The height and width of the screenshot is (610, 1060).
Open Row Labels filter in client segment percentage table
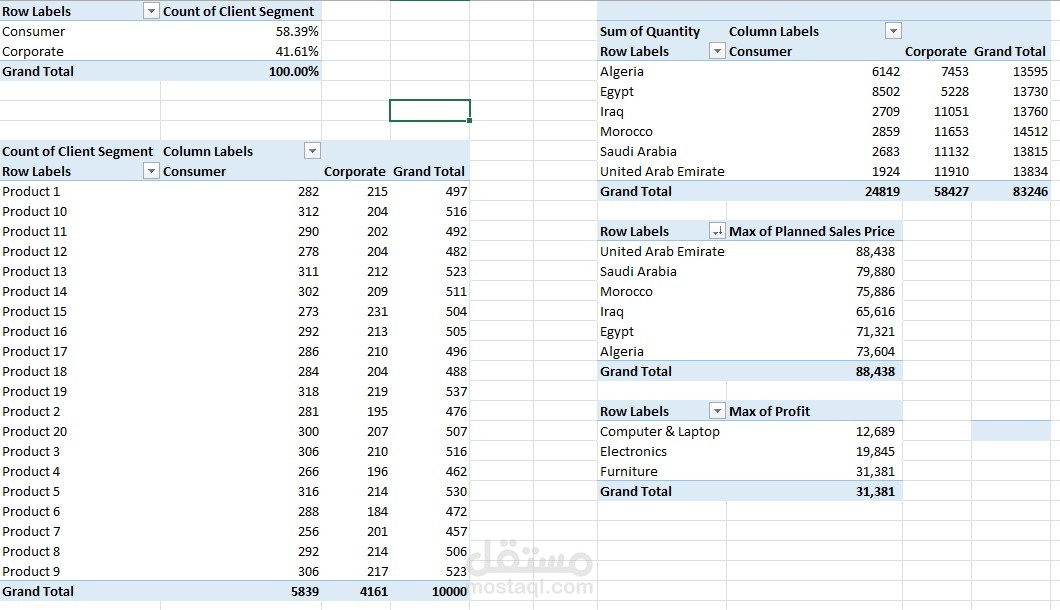click(151, 11)
